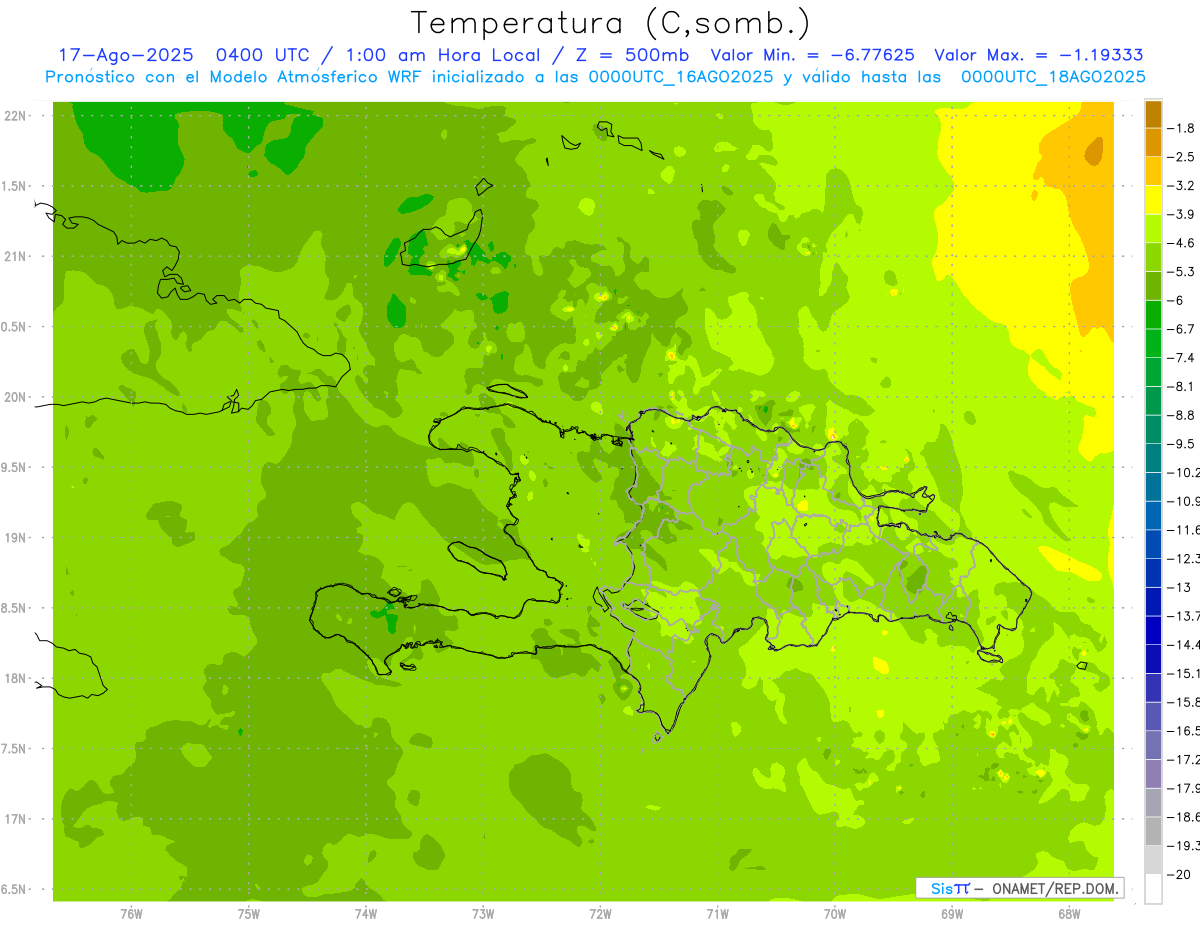Click the legend swatch between -3.9 and -4.6
Viewport: 1200px width, 927px height.
point(1153,229)
